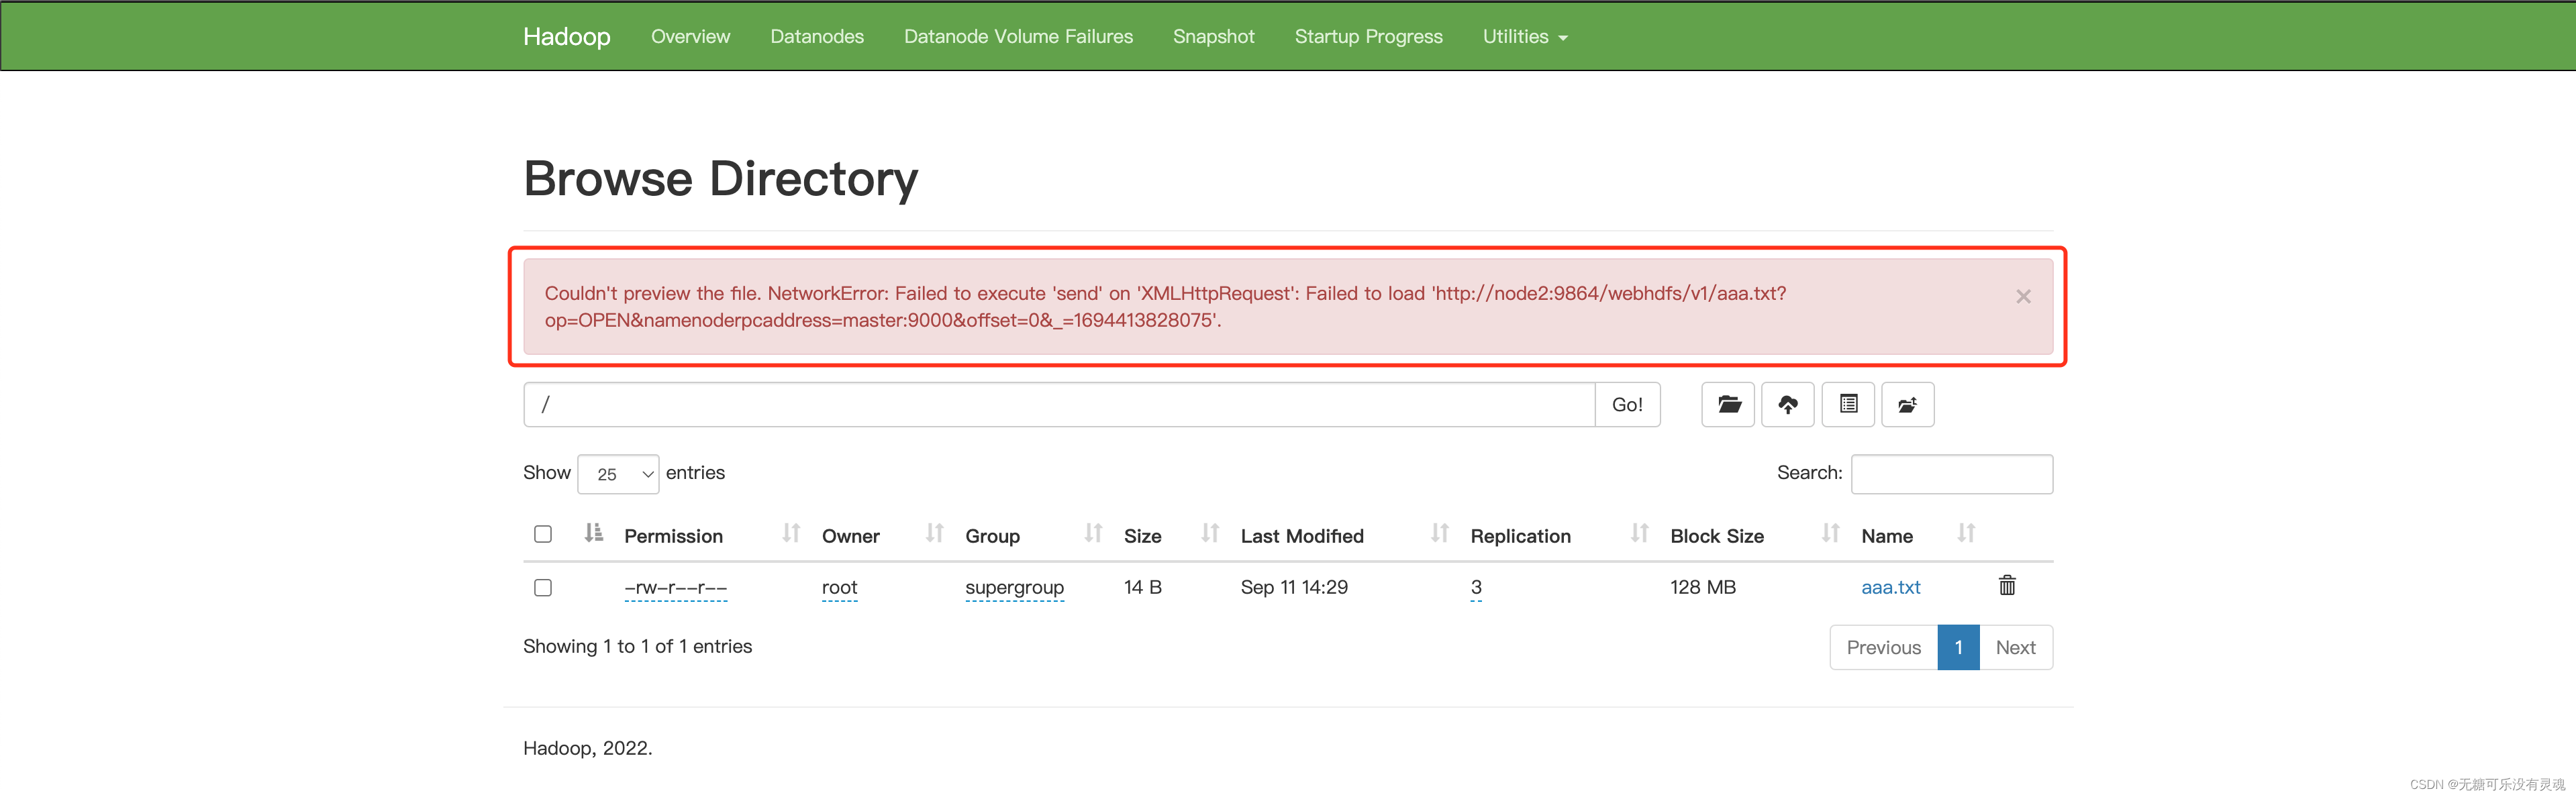
Task: Sort by Permission column sort icon
Action: (x=790, y=534)
